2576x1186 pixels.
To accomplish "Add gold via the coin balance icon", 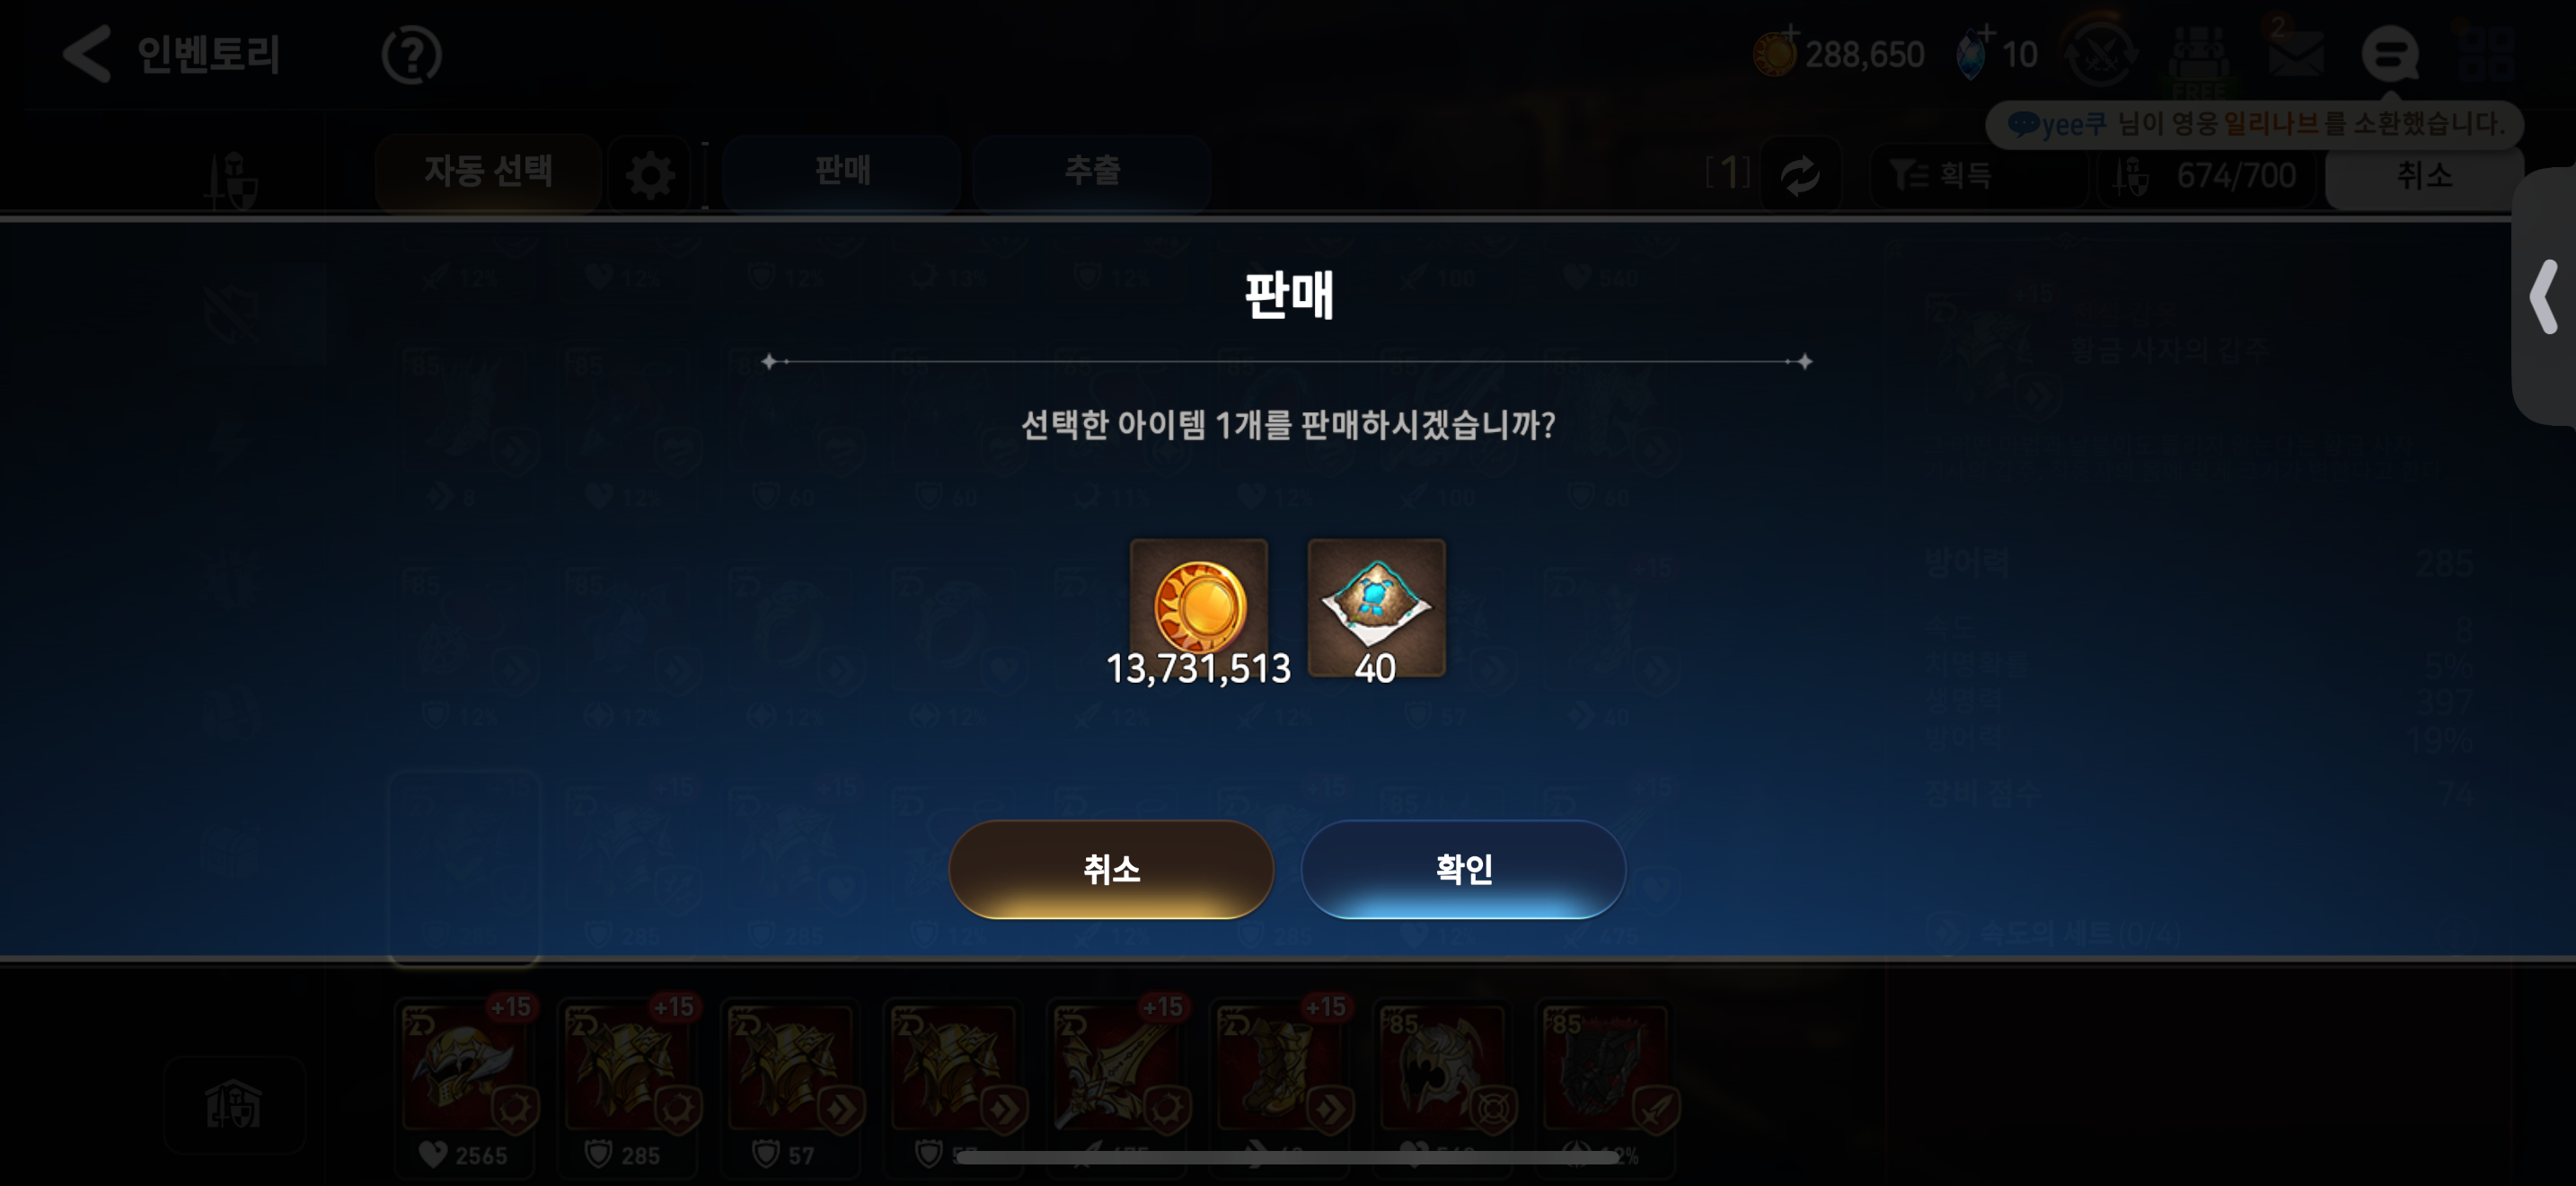I will tap(1776, 53).
